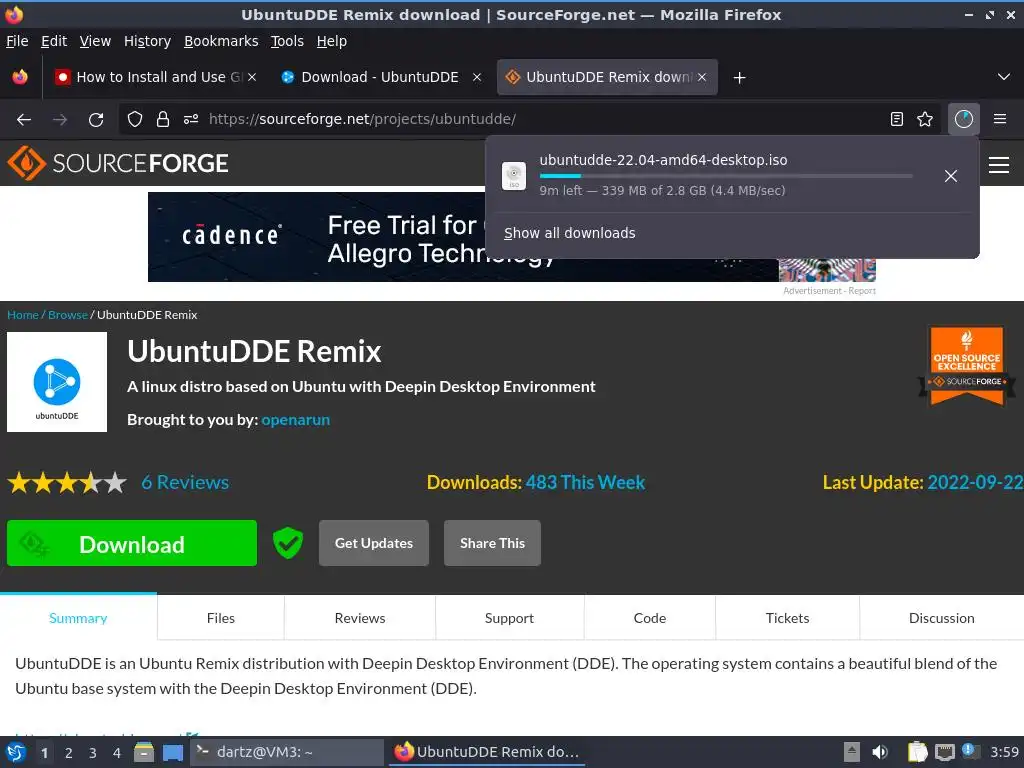Open the tracking protection shield icon
This screenshot has width=1024, height=768.
point(135,119)
